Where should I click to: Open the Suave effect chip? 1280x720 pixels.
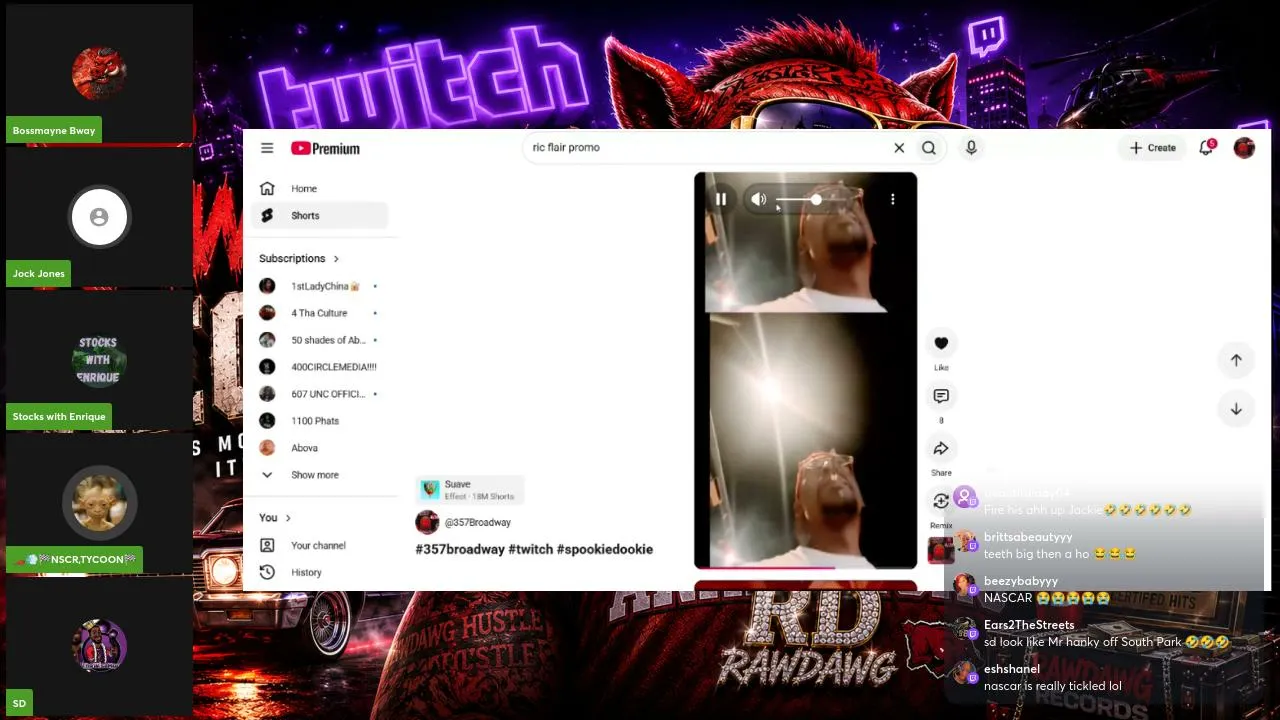[469, 489]
